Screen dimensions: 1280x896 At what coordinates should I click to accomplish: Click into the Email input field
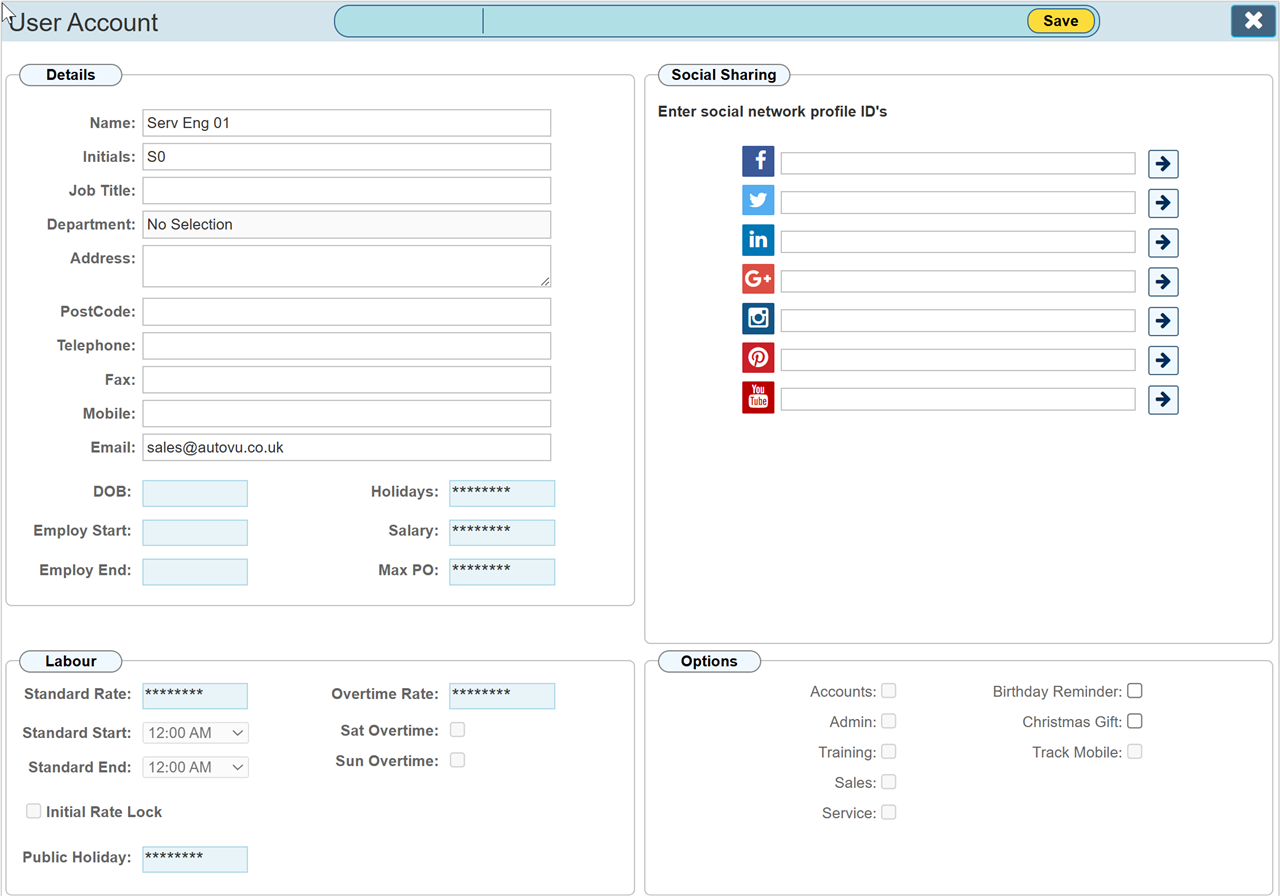(346, 447)
